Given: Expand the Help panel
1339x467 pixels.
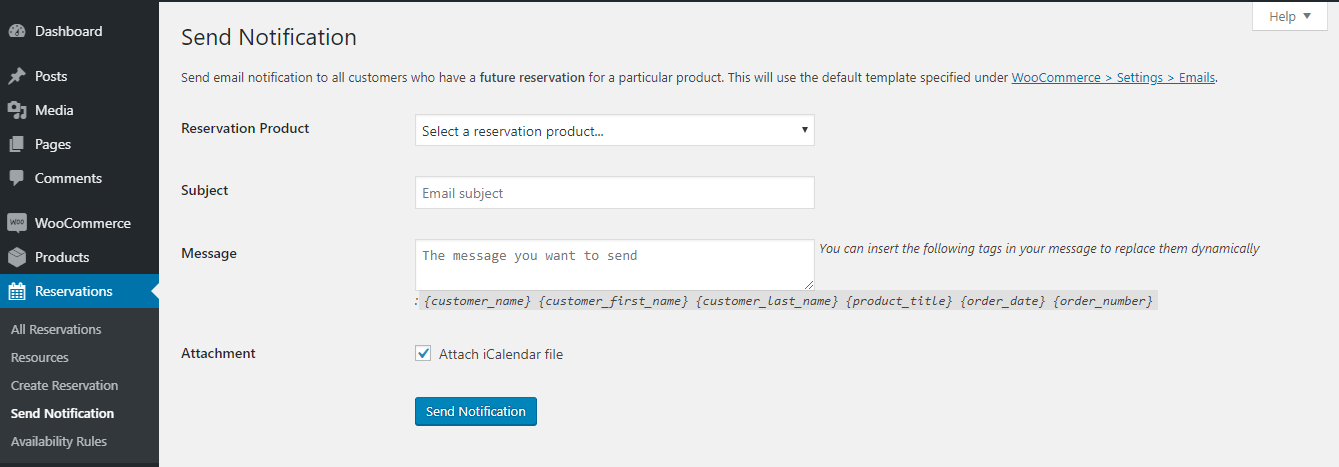Looking at the screenshot, I should (1289, 16).
